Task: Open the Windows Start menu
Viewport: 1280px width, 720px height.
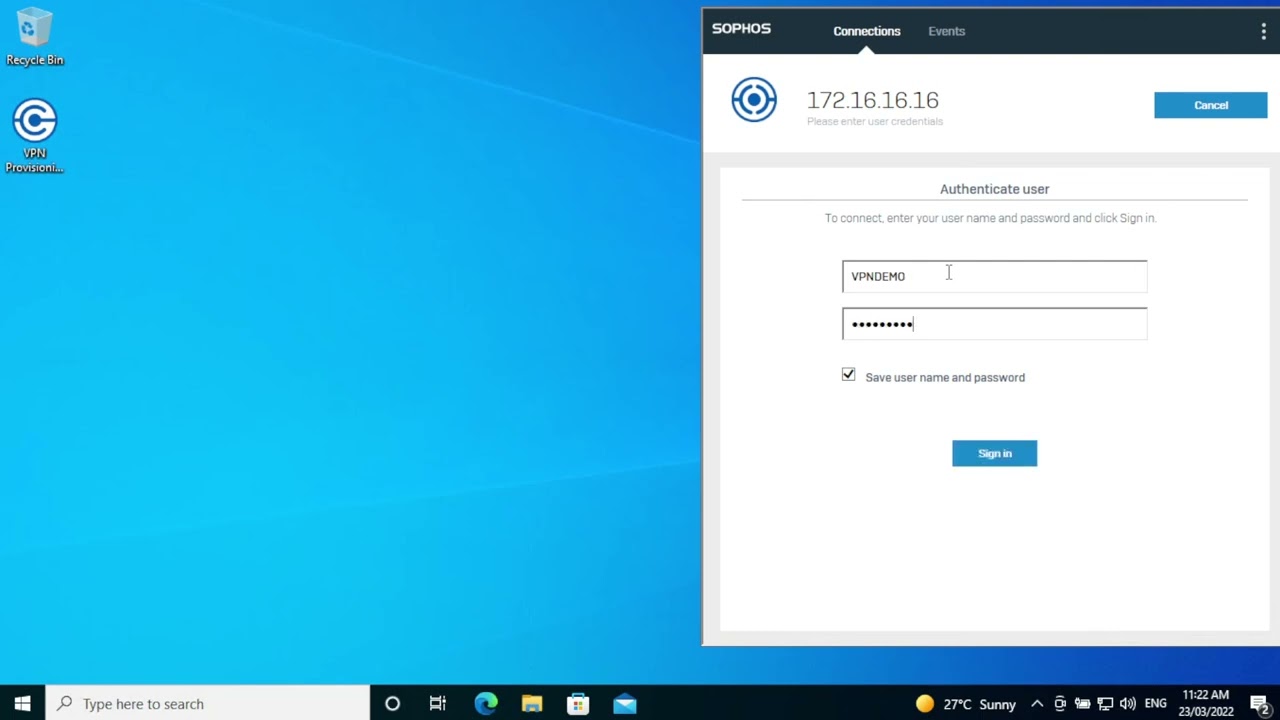Action: [22, 703]
